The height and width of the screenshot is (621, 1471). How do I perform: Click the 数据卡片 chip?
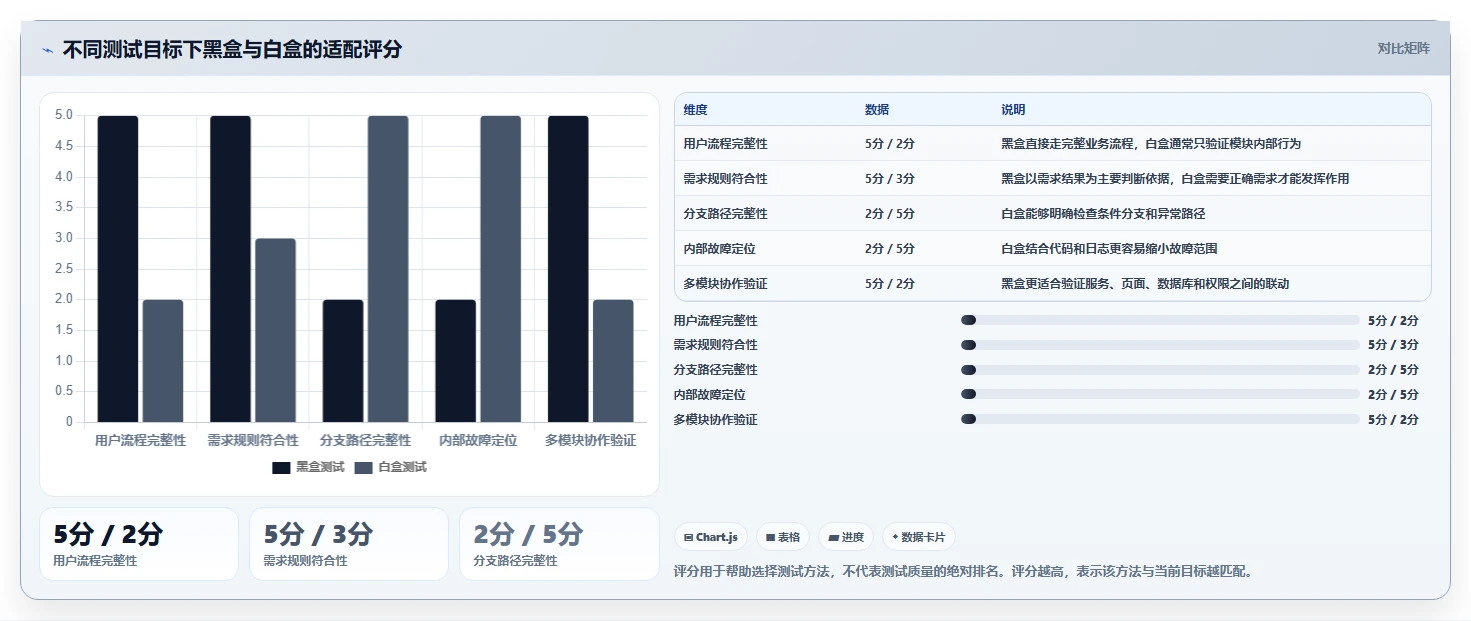[x=919, y=537]
